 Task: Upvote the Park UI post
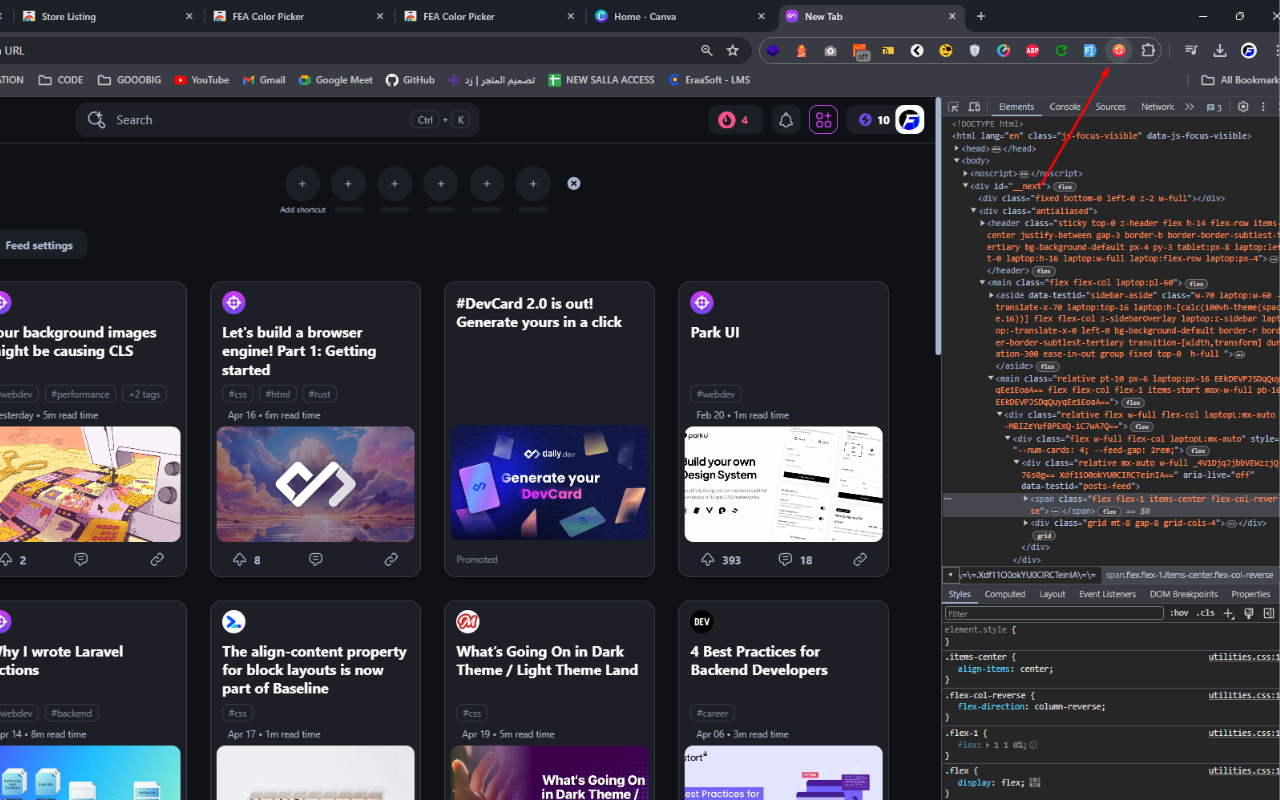click(707, 560)
